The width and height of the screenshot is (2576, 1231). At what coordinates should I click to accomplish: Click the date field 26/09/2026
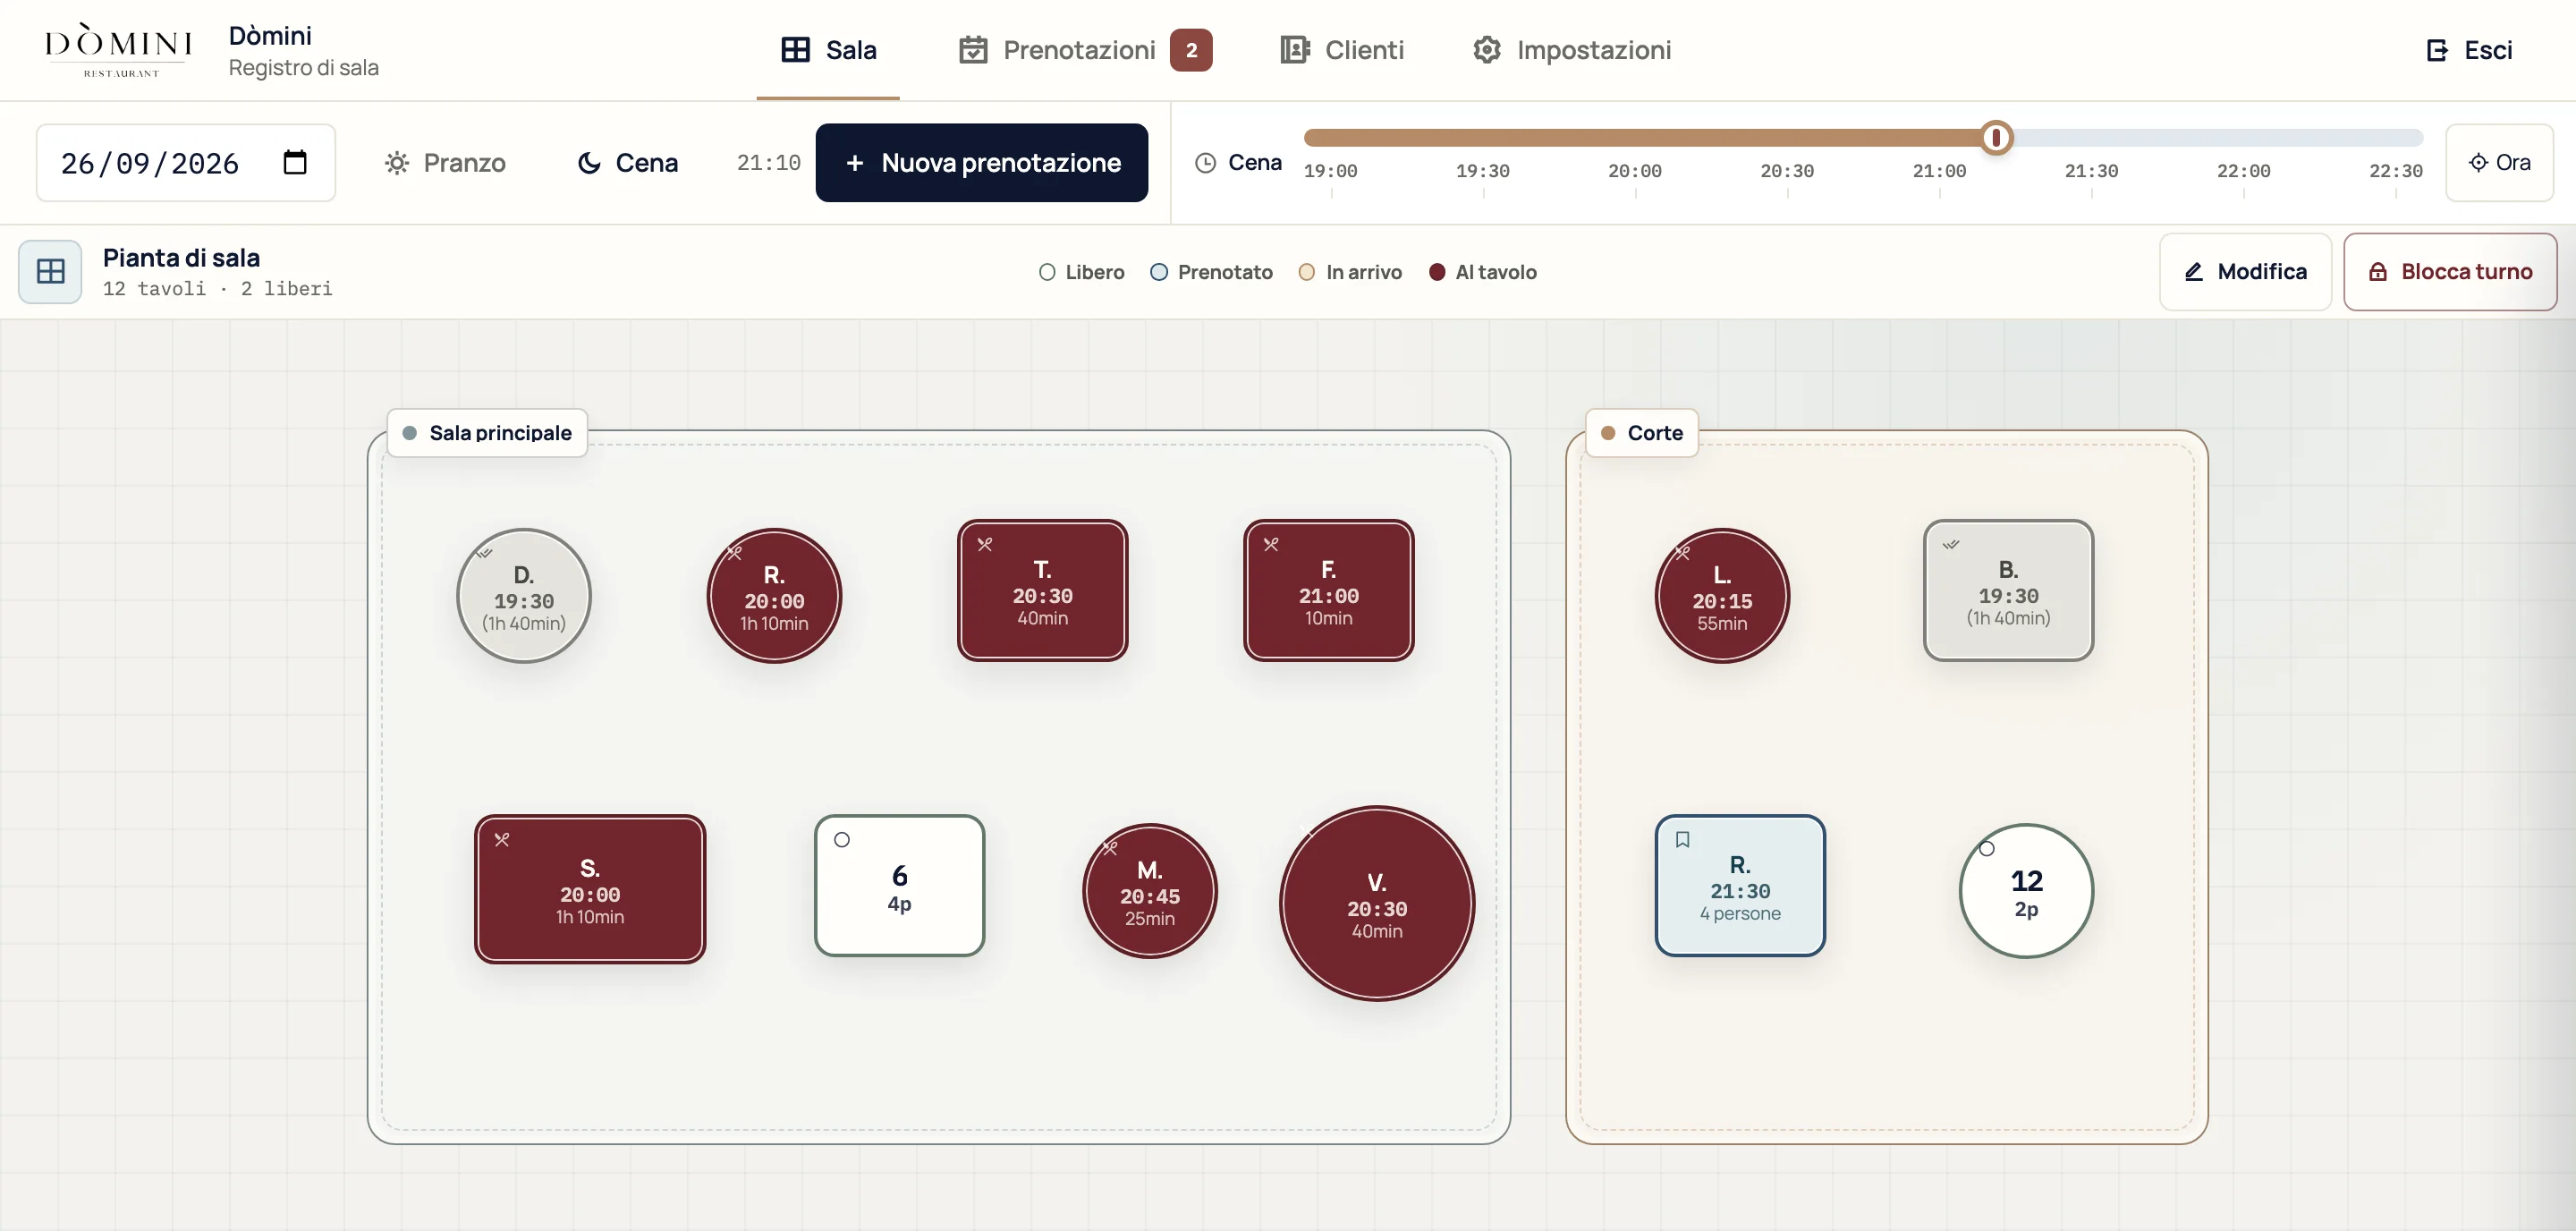[185, 163]
